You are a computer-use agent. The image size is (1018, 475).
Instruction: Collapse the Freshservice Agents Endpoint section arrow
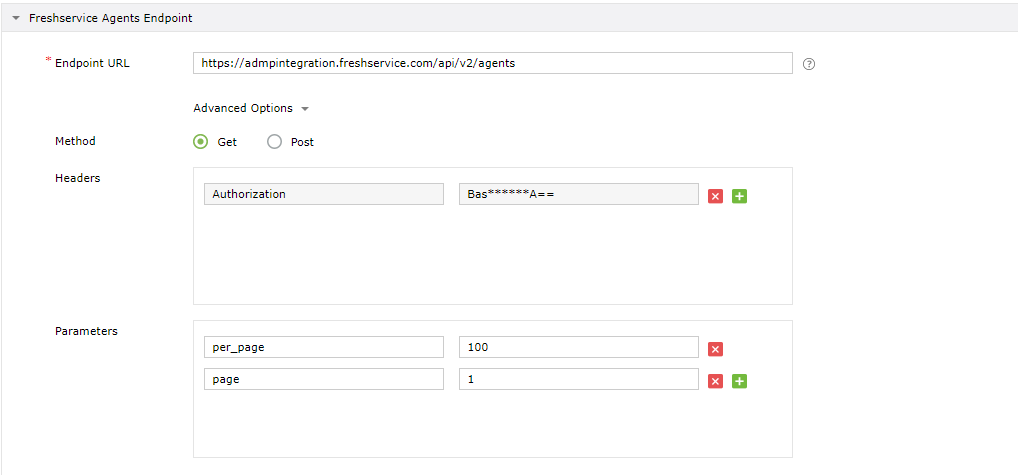(16, 18)
